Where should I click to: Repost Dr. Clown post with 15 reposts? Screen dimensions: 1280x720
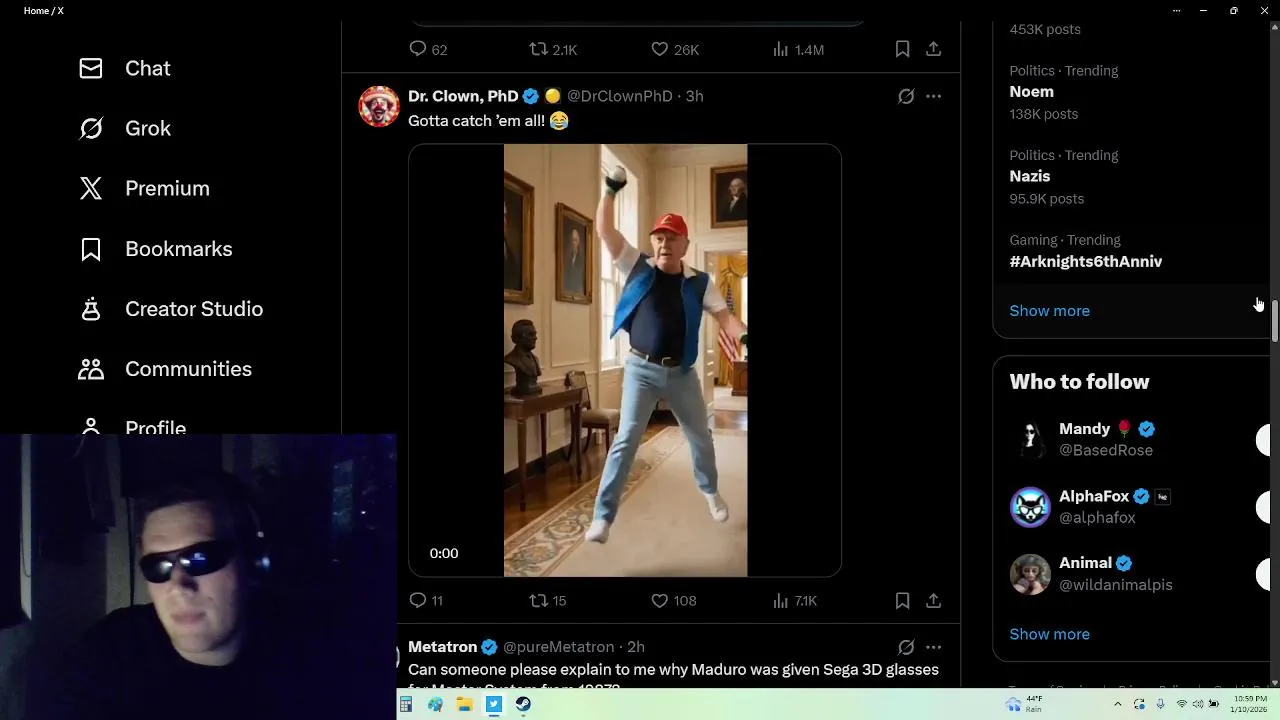(548, 600)
